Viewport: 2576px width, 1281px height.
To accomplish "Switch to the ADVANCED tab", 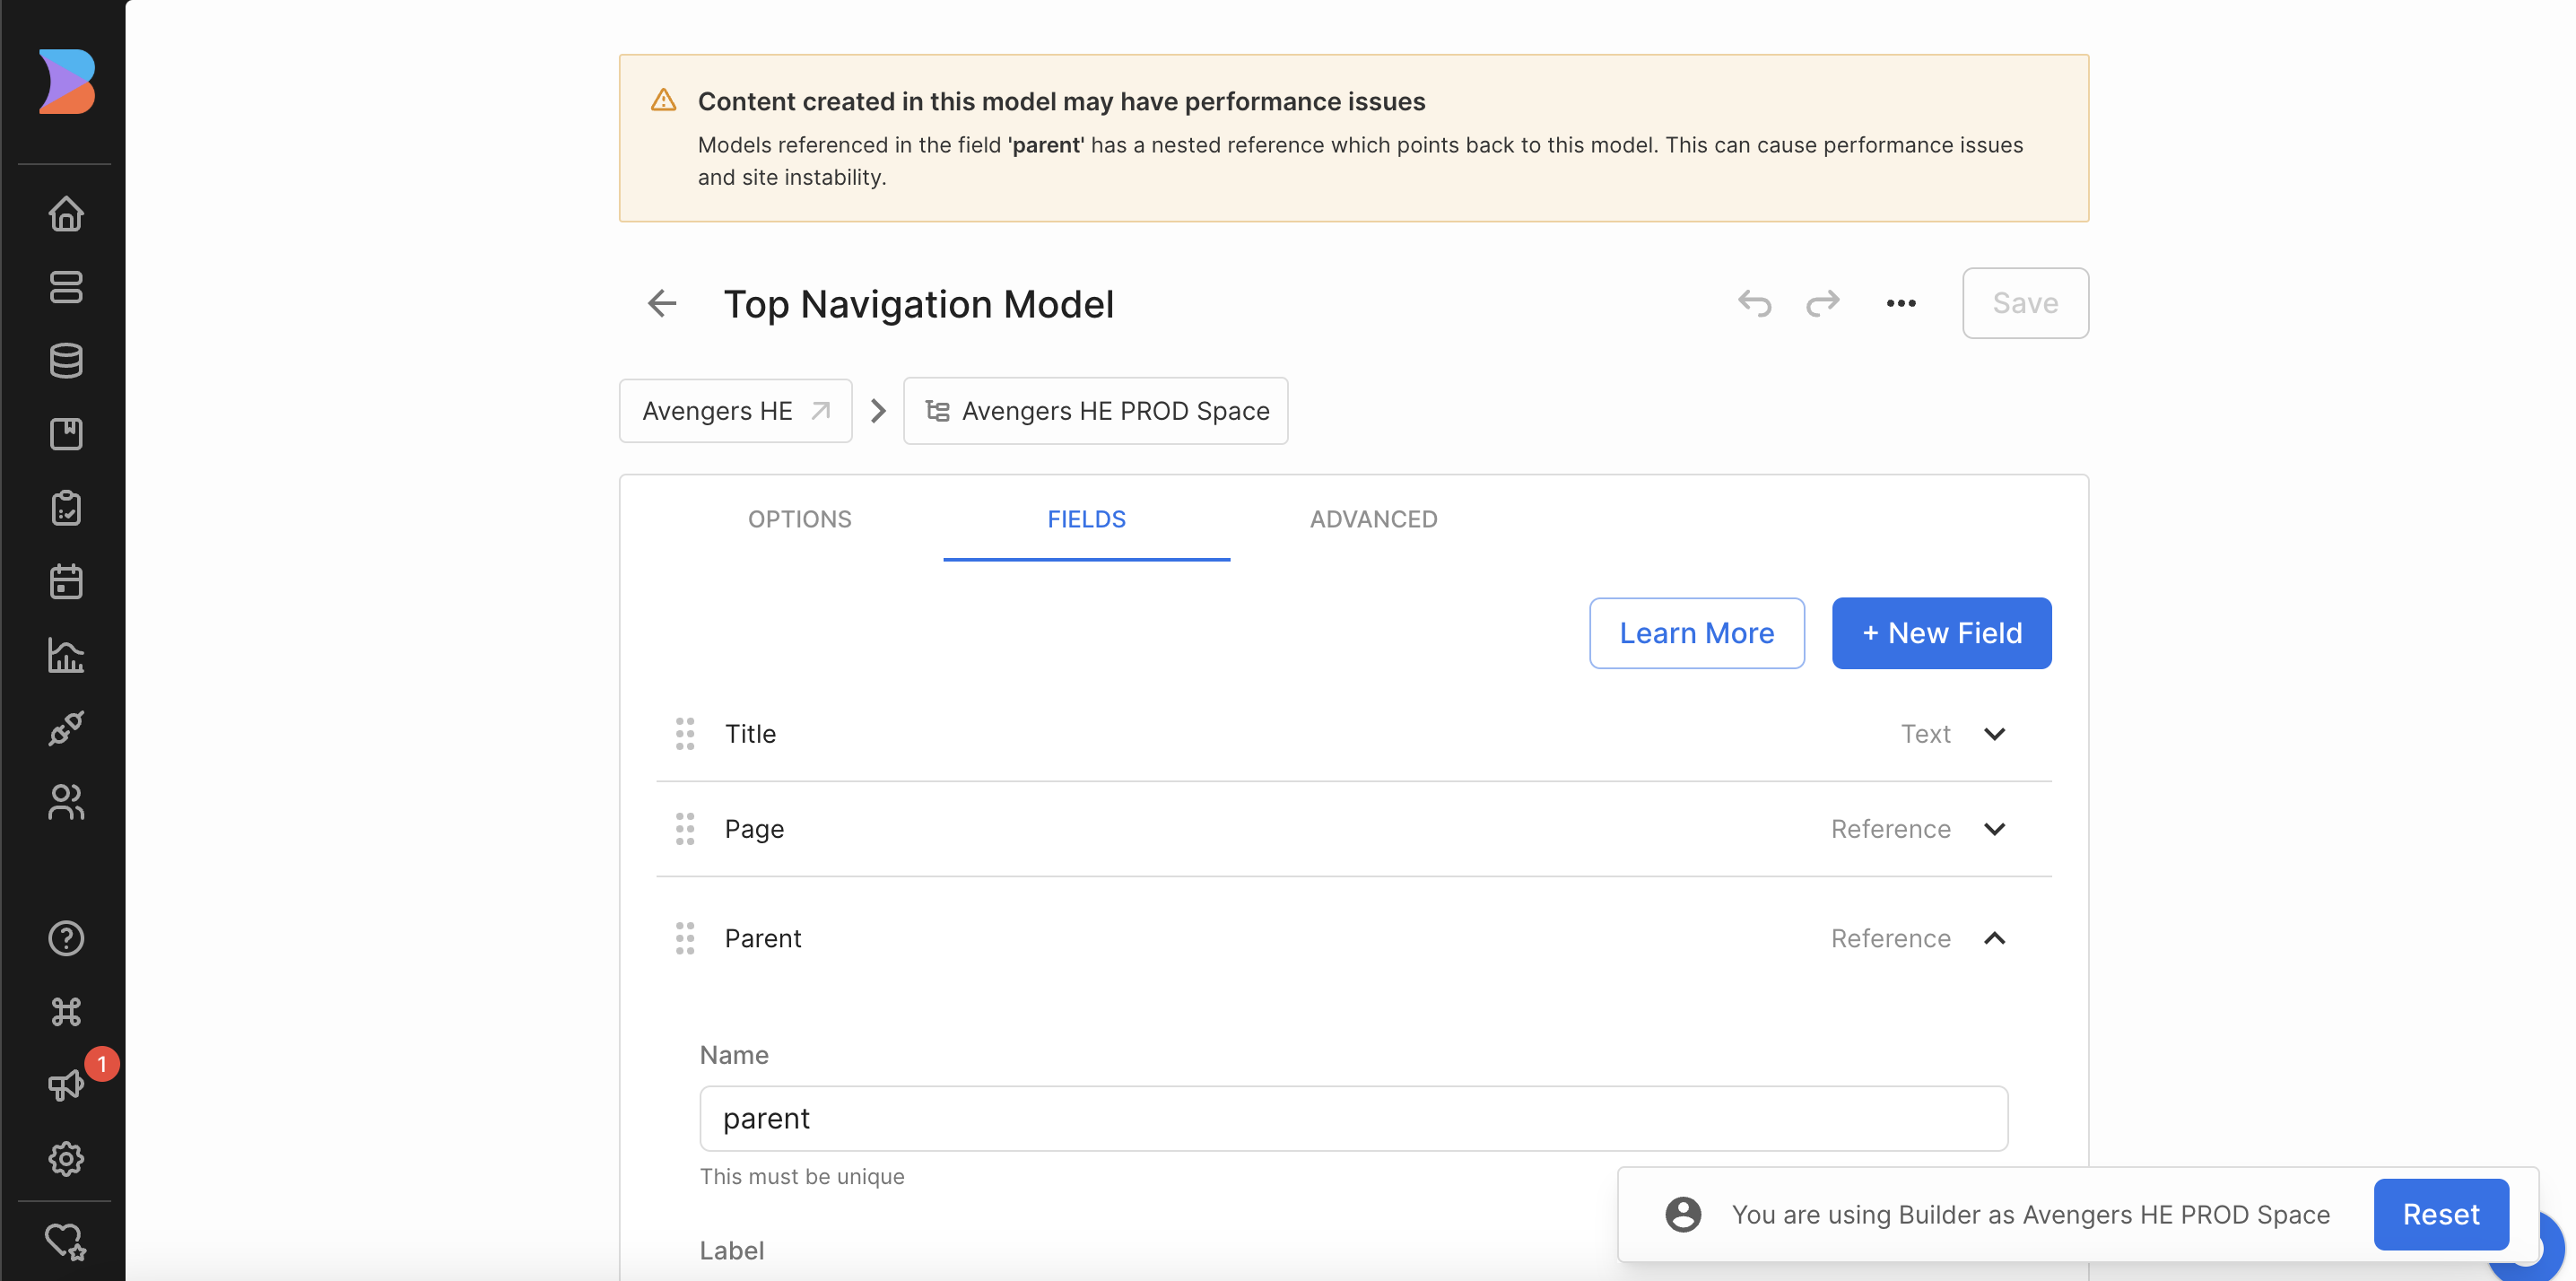I will (1373, 519).
